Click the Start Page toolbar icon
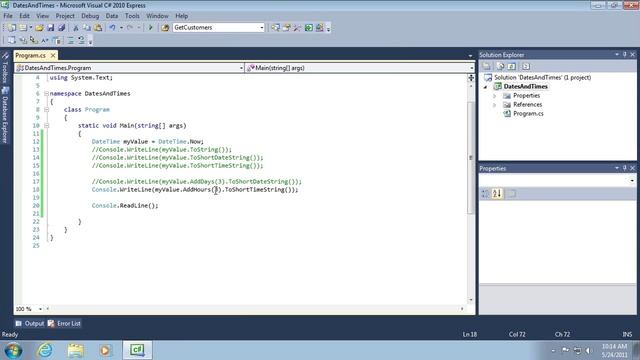Screen dimensions: 640x360 point(309,28)
